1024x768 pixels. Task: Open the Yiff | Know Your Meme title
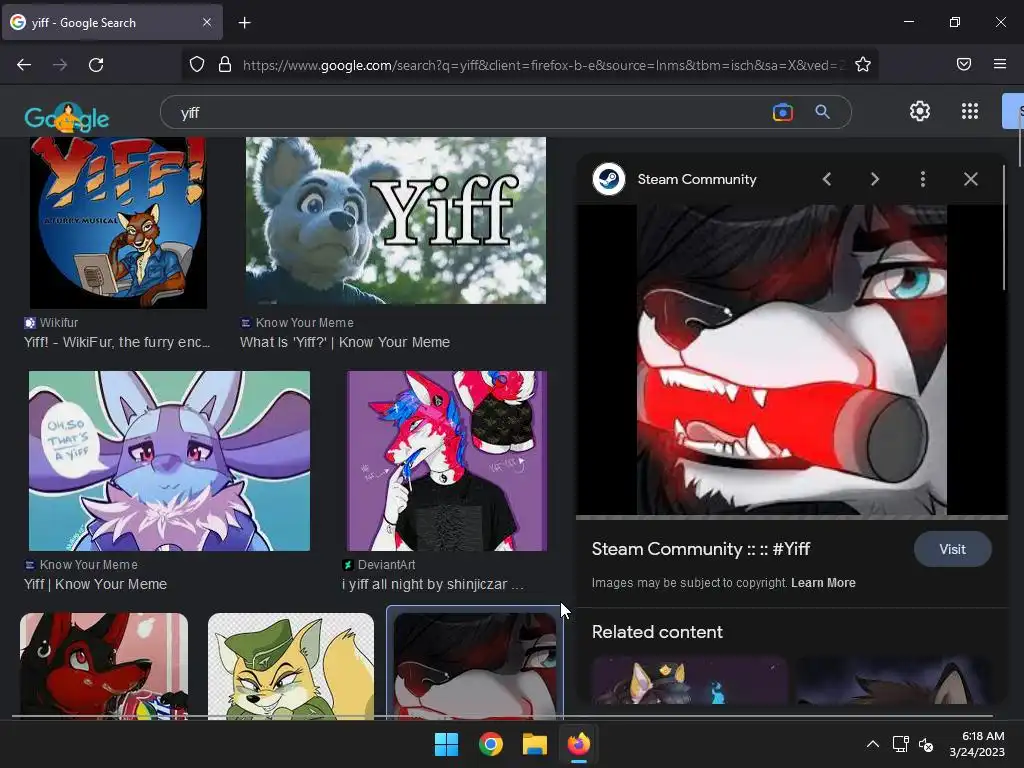[95, 584]
